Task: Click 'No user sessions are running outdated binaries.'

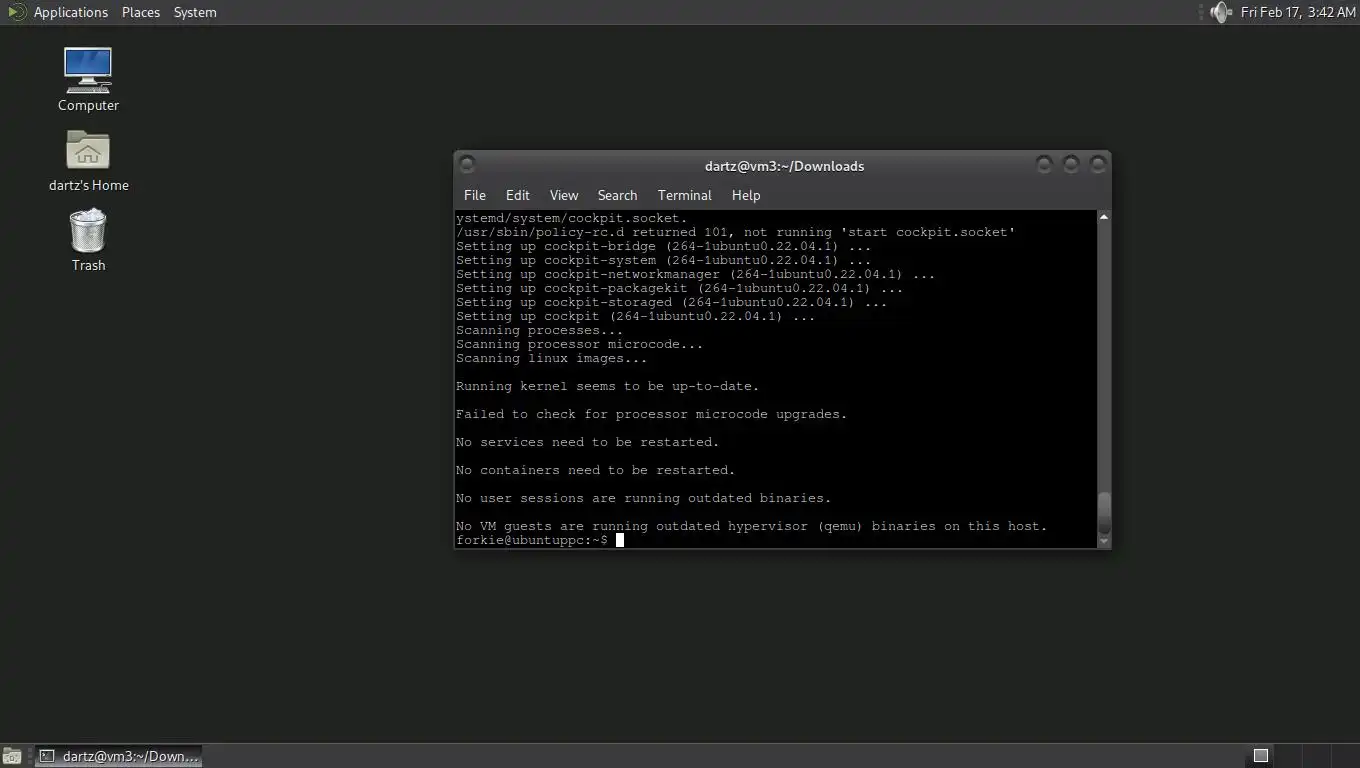Action: click(x=643, y=498)
